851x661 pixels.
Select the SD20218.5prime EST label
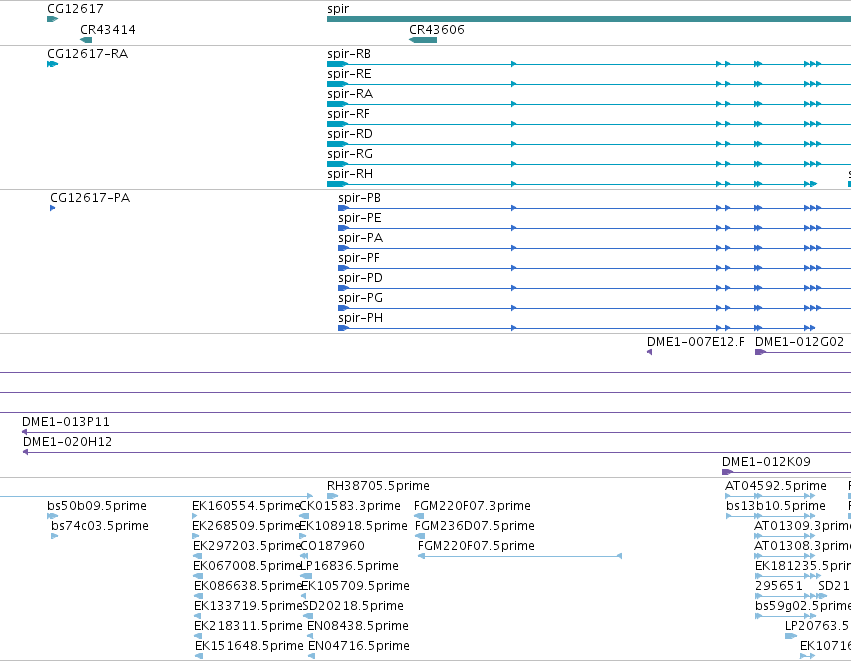(x=353, y=606)
